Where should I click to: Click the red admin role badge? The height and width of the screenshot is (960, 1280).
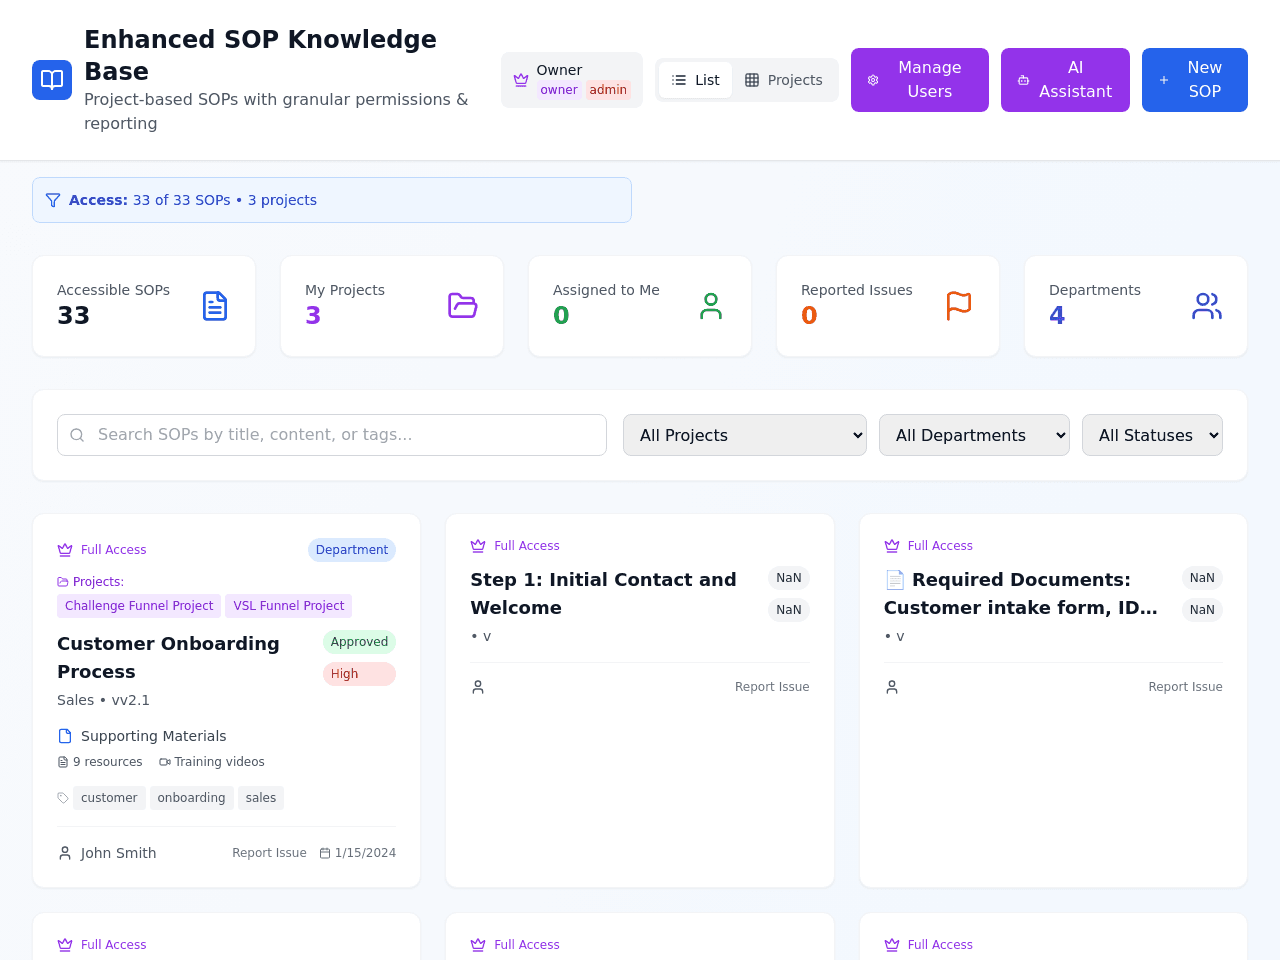point(608,90)
